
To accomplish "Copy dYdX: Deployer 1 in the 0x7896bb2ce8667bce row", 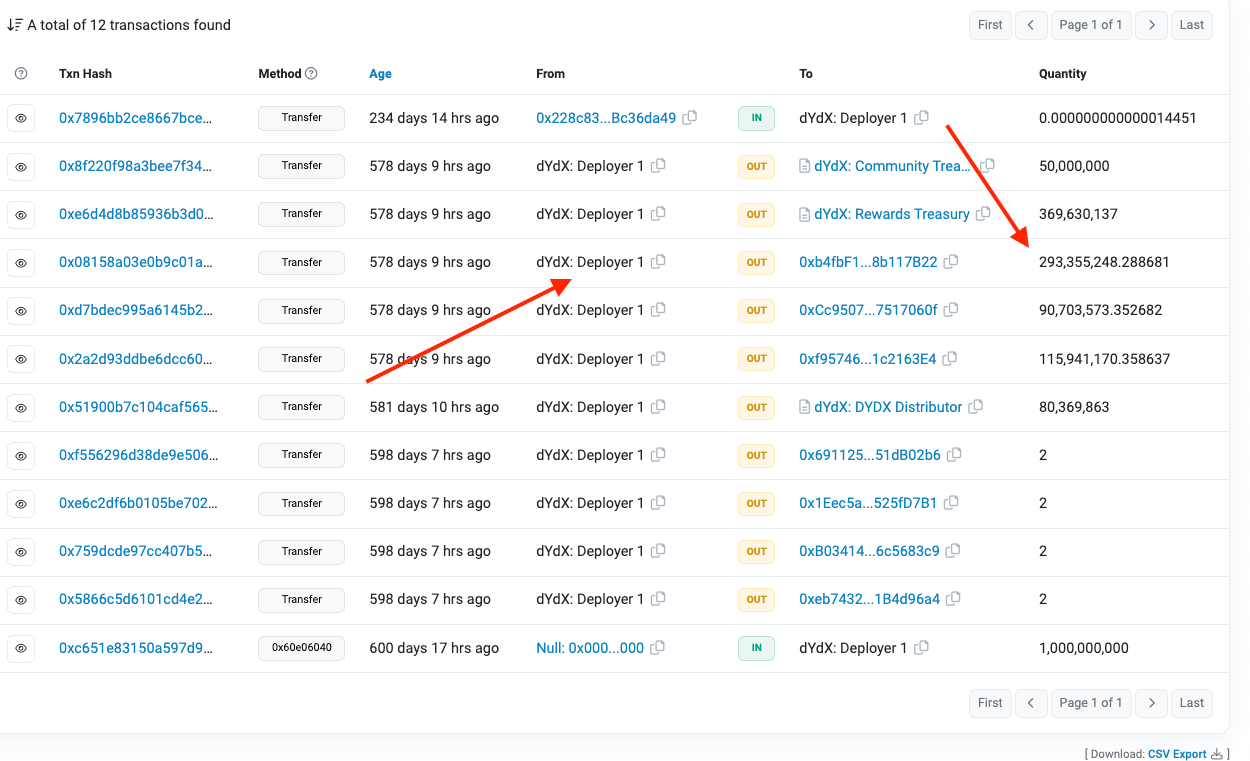I will coord(921,117).
